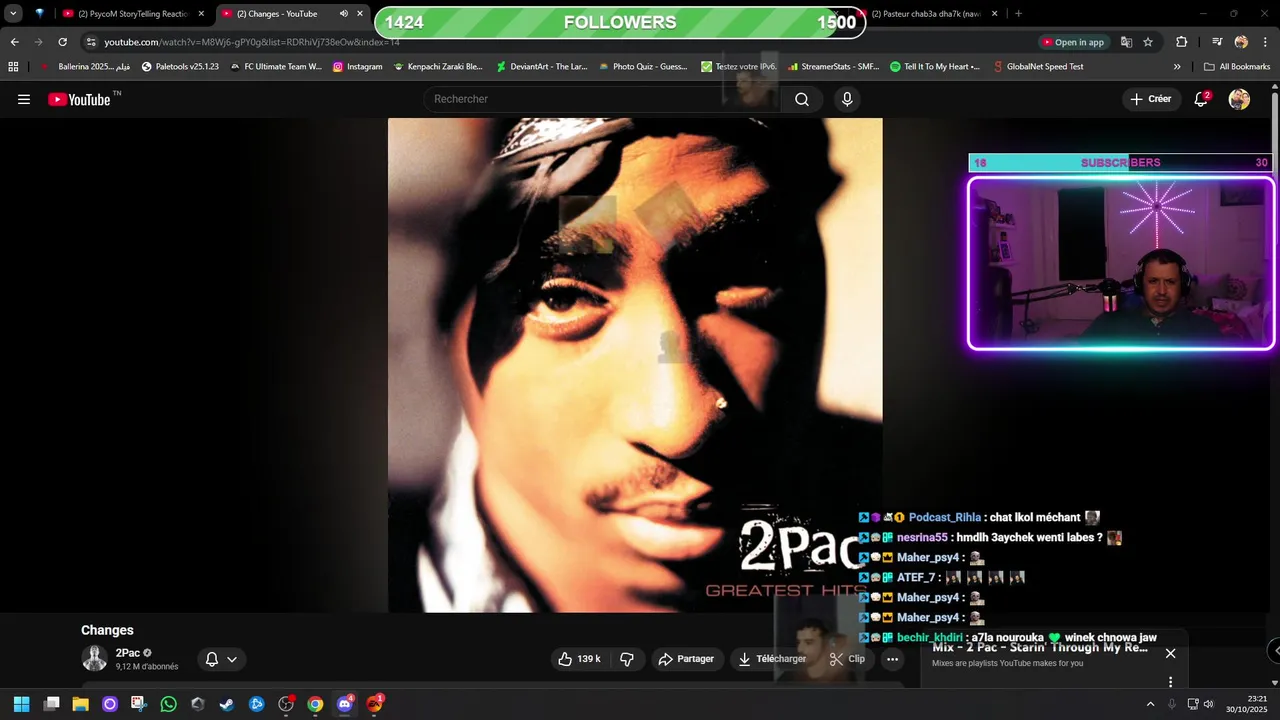Open Chrome extensions puzzle icon
Image resolution: width=1280 pixels, height=720 pixels.
click(1181, 42)
